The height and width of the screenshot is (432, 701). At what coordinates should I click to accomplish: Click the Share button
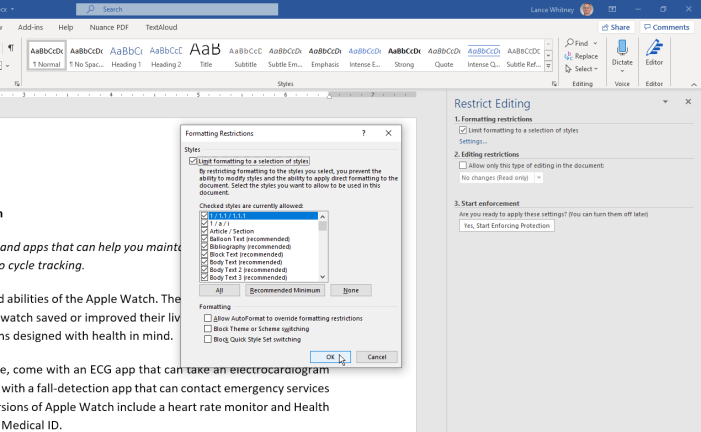pyautogui.click(x=616, y=27)
